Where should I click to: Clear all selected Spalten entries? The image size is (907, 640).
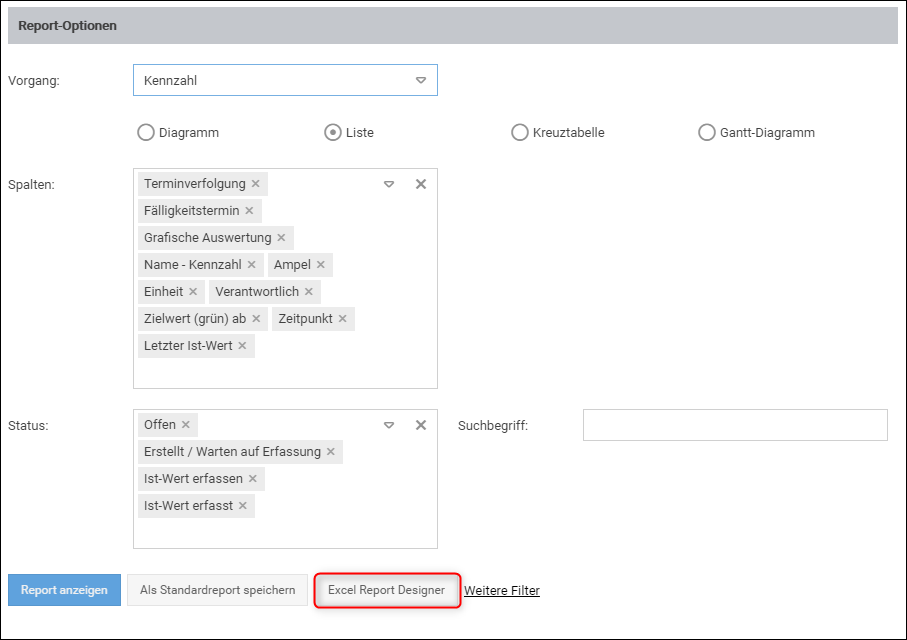point(421,184)
